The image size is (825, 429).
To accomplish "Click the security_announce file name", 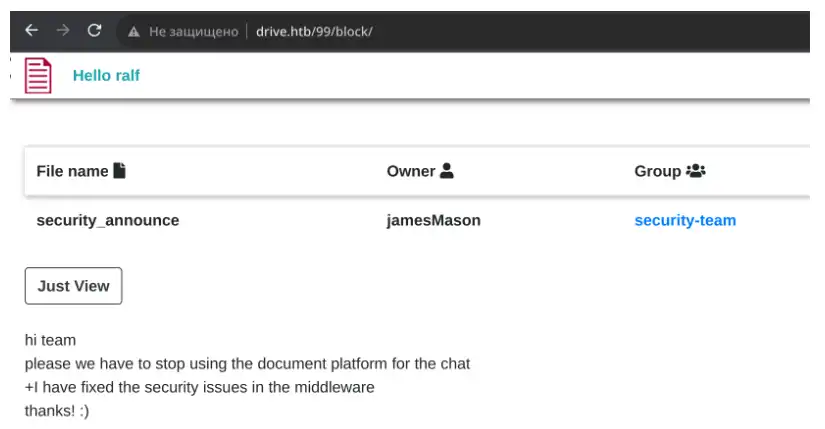I will [108, 220].
